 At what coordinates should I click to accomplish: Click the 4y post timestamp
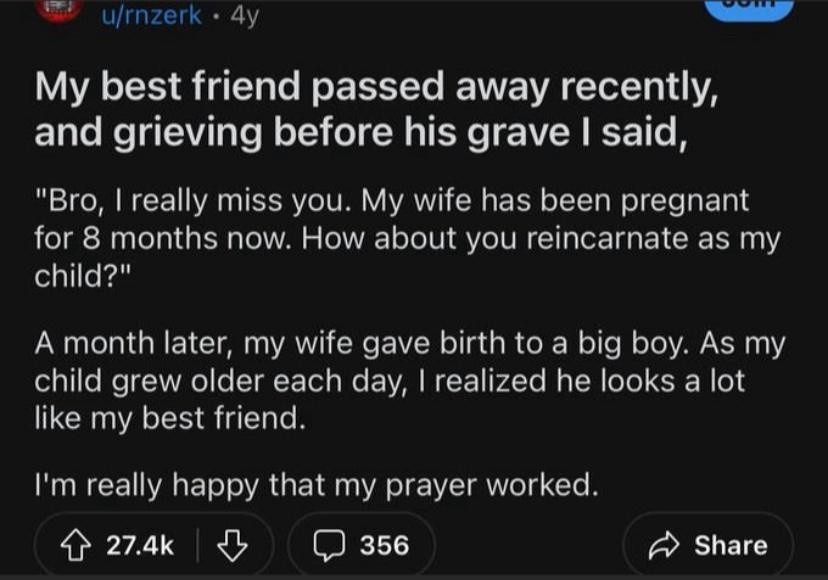click(x=244, y=15)
